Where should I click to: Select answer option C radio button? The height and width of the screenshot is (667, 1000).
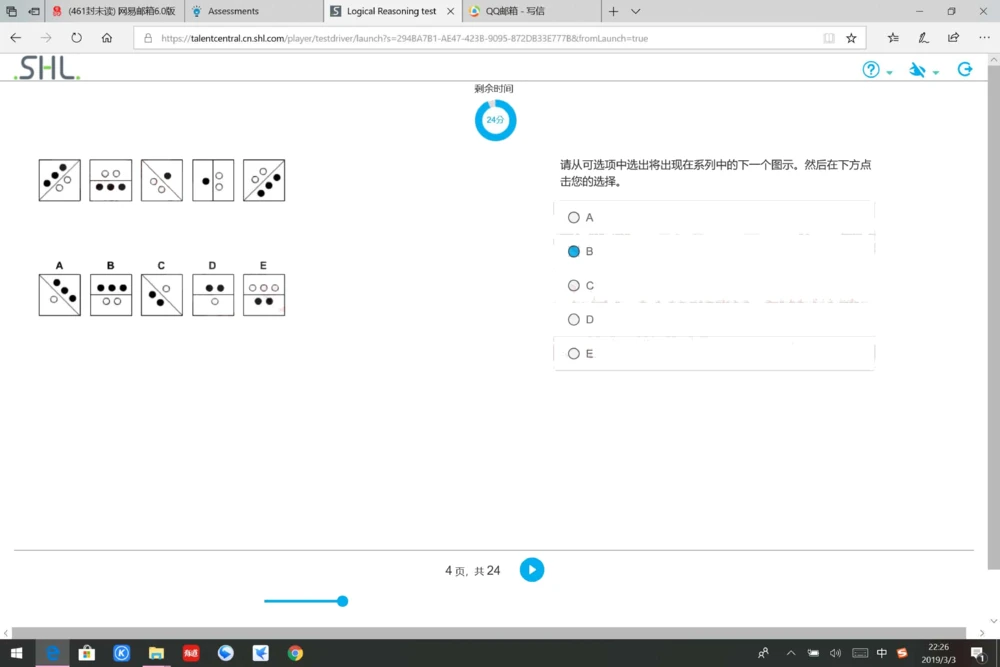(574, 285)
